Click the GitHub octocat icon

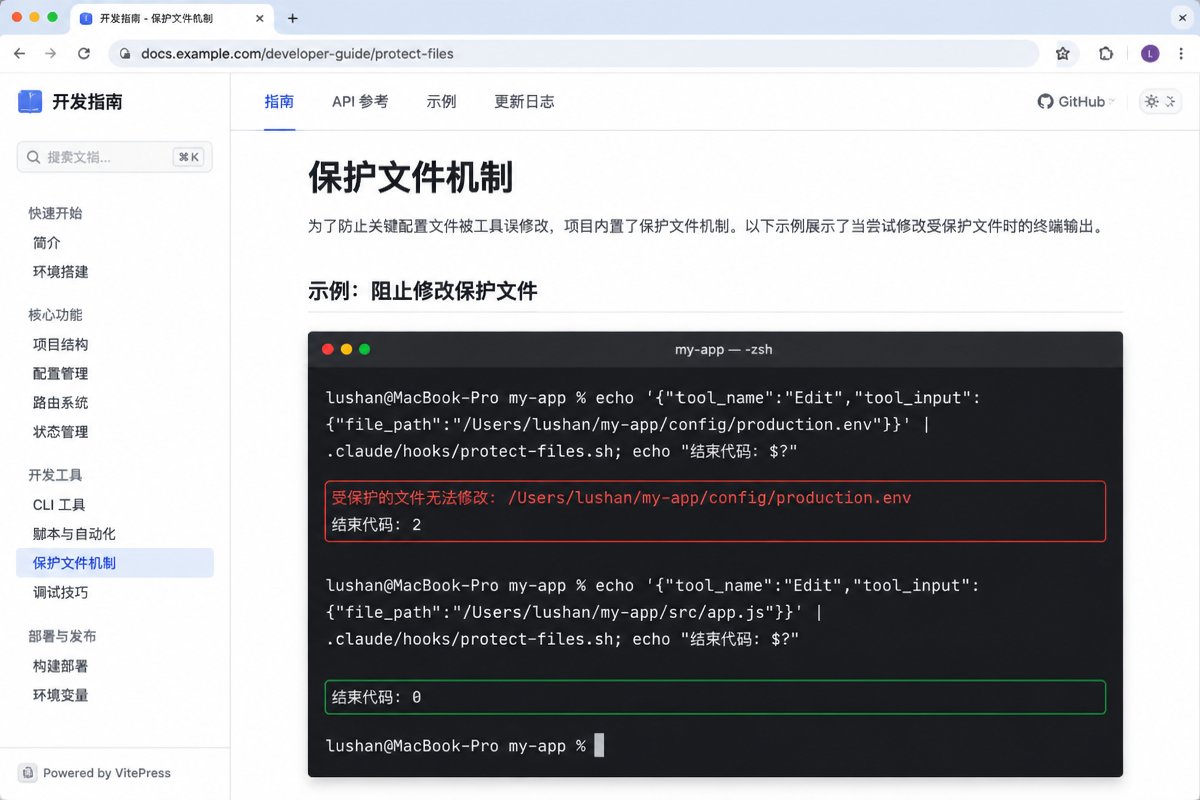click(x=1045, y=101)
